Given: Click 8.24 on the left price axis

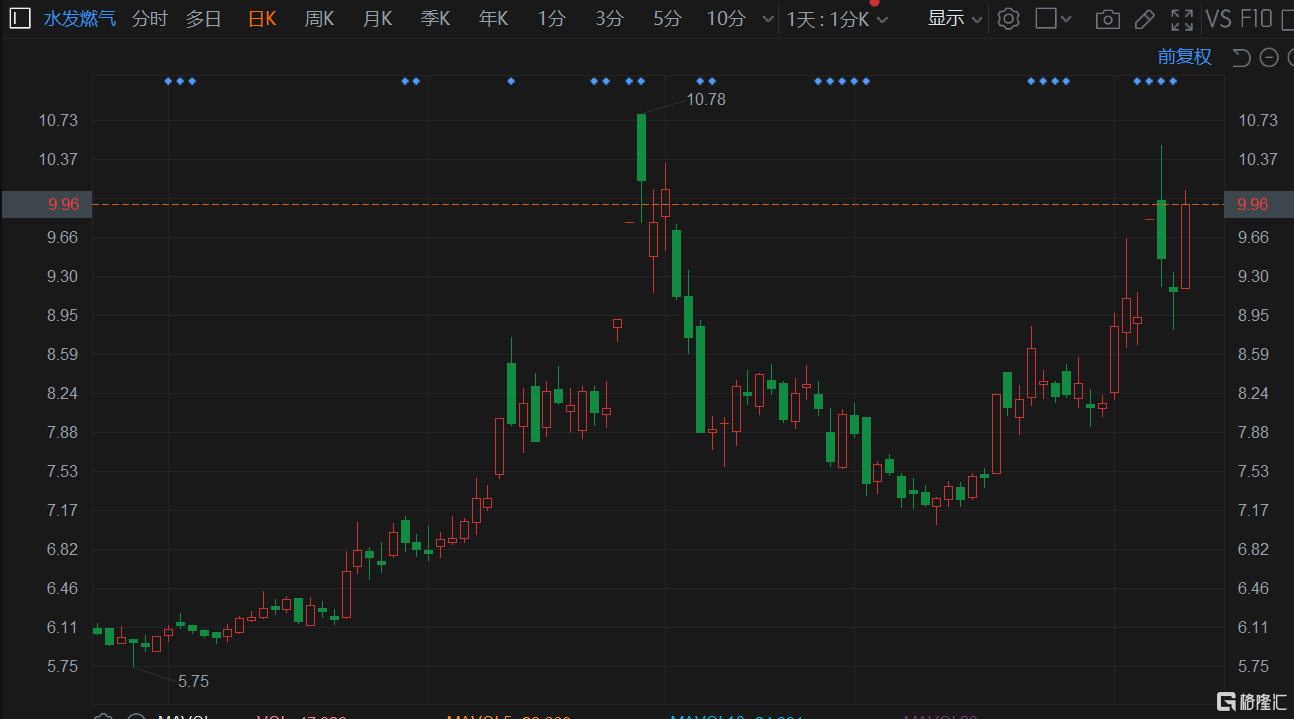Looking at the screenshot, I should click(63, 393).
